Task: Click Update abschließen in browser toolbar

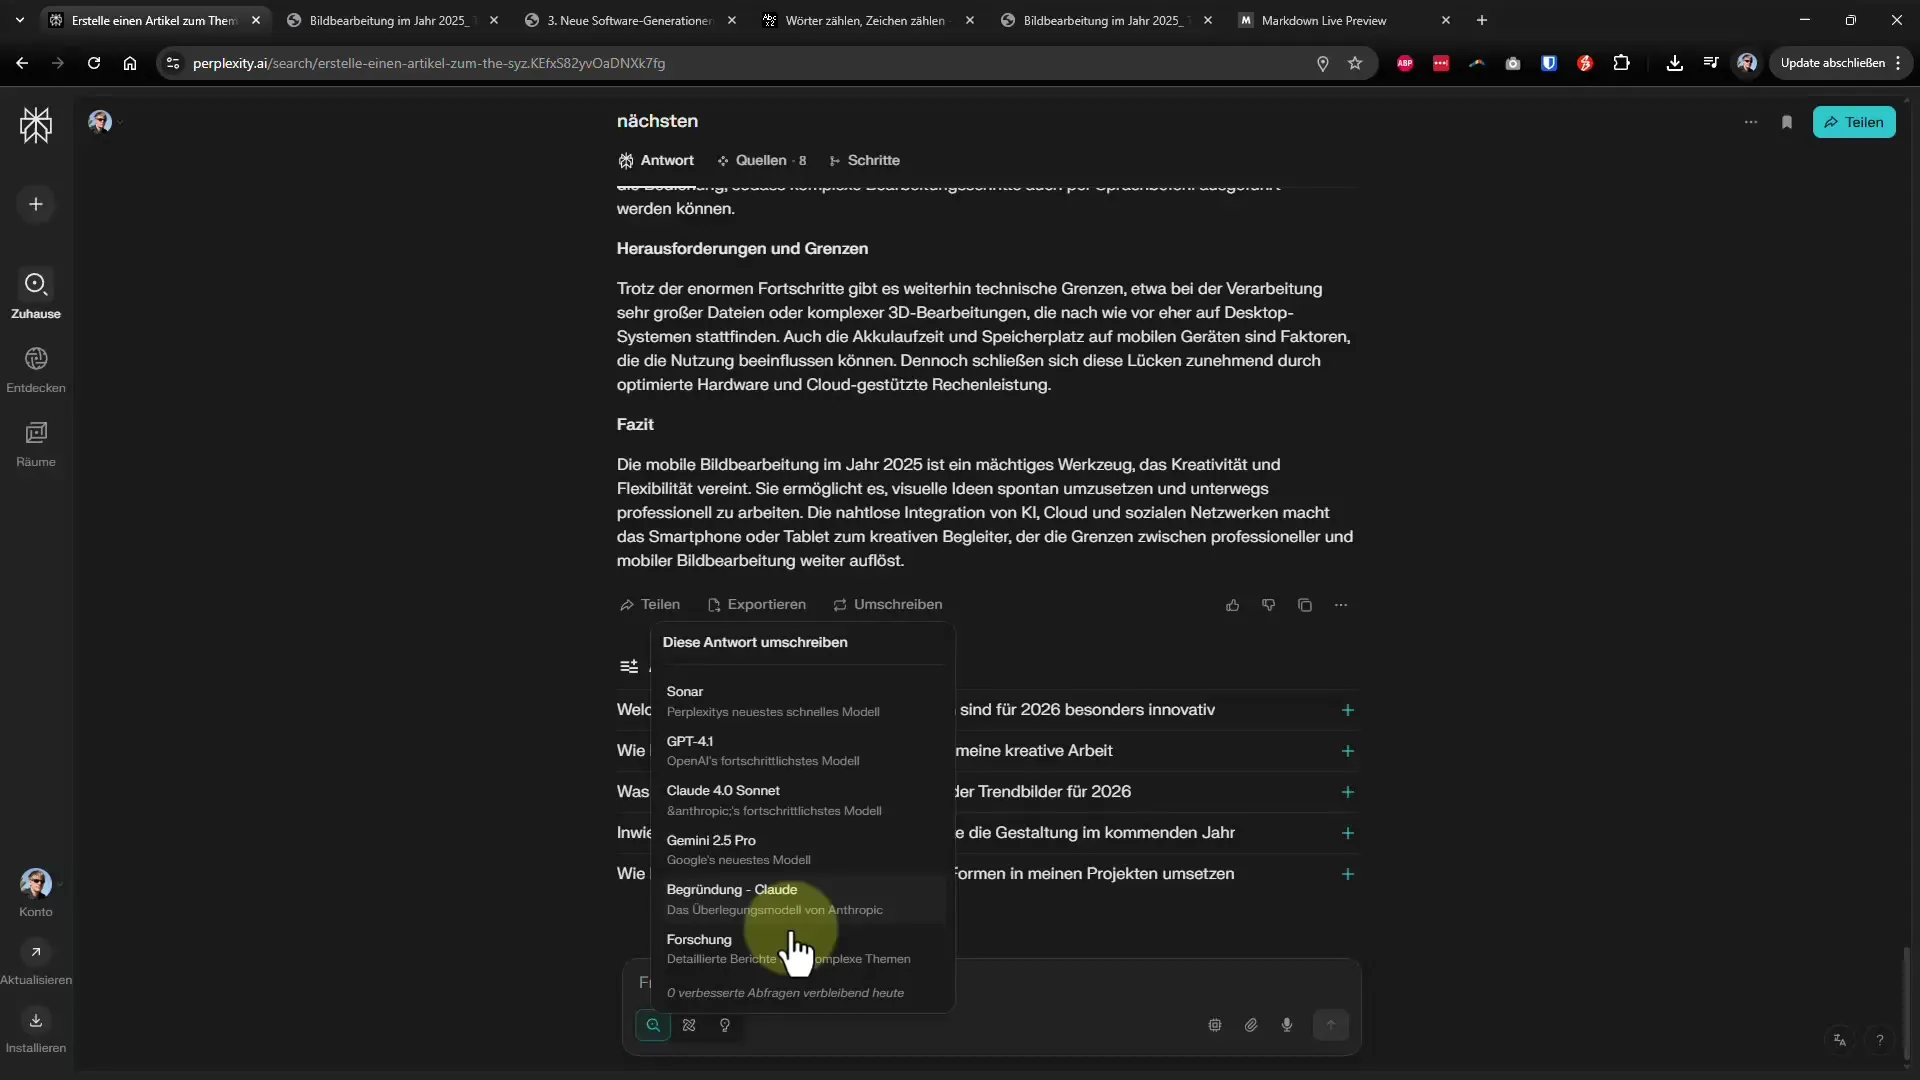Action: pos(1842,63)
